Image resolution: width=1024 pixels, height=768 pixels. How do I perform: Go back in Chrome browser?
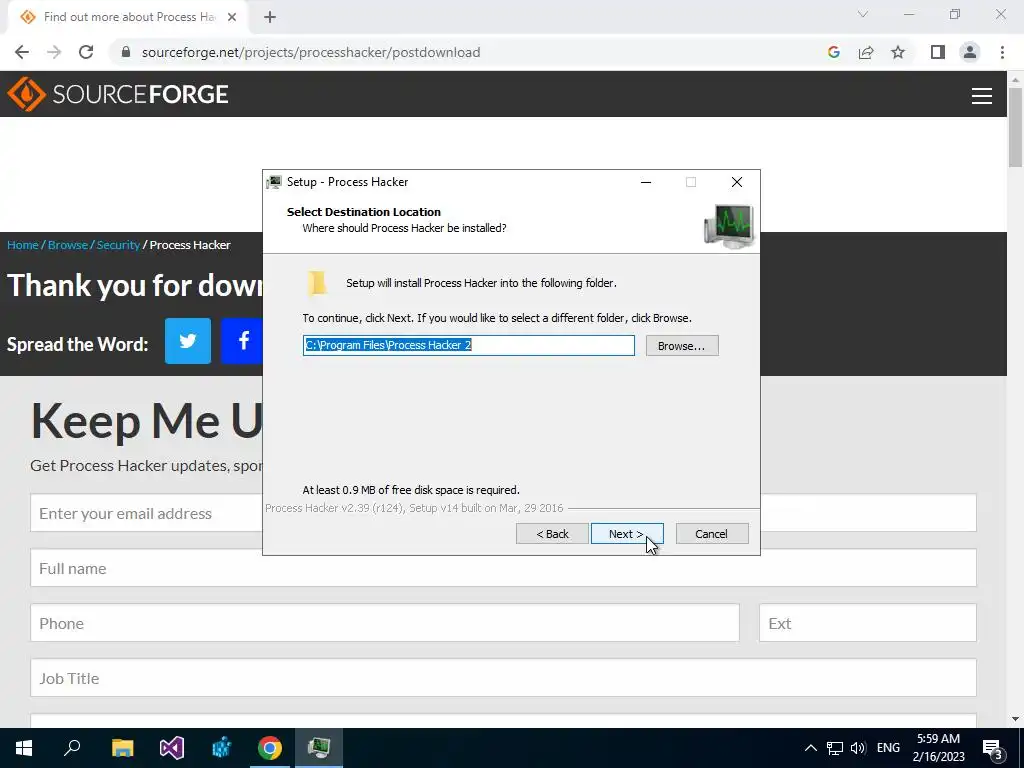(x=22, y=52)
